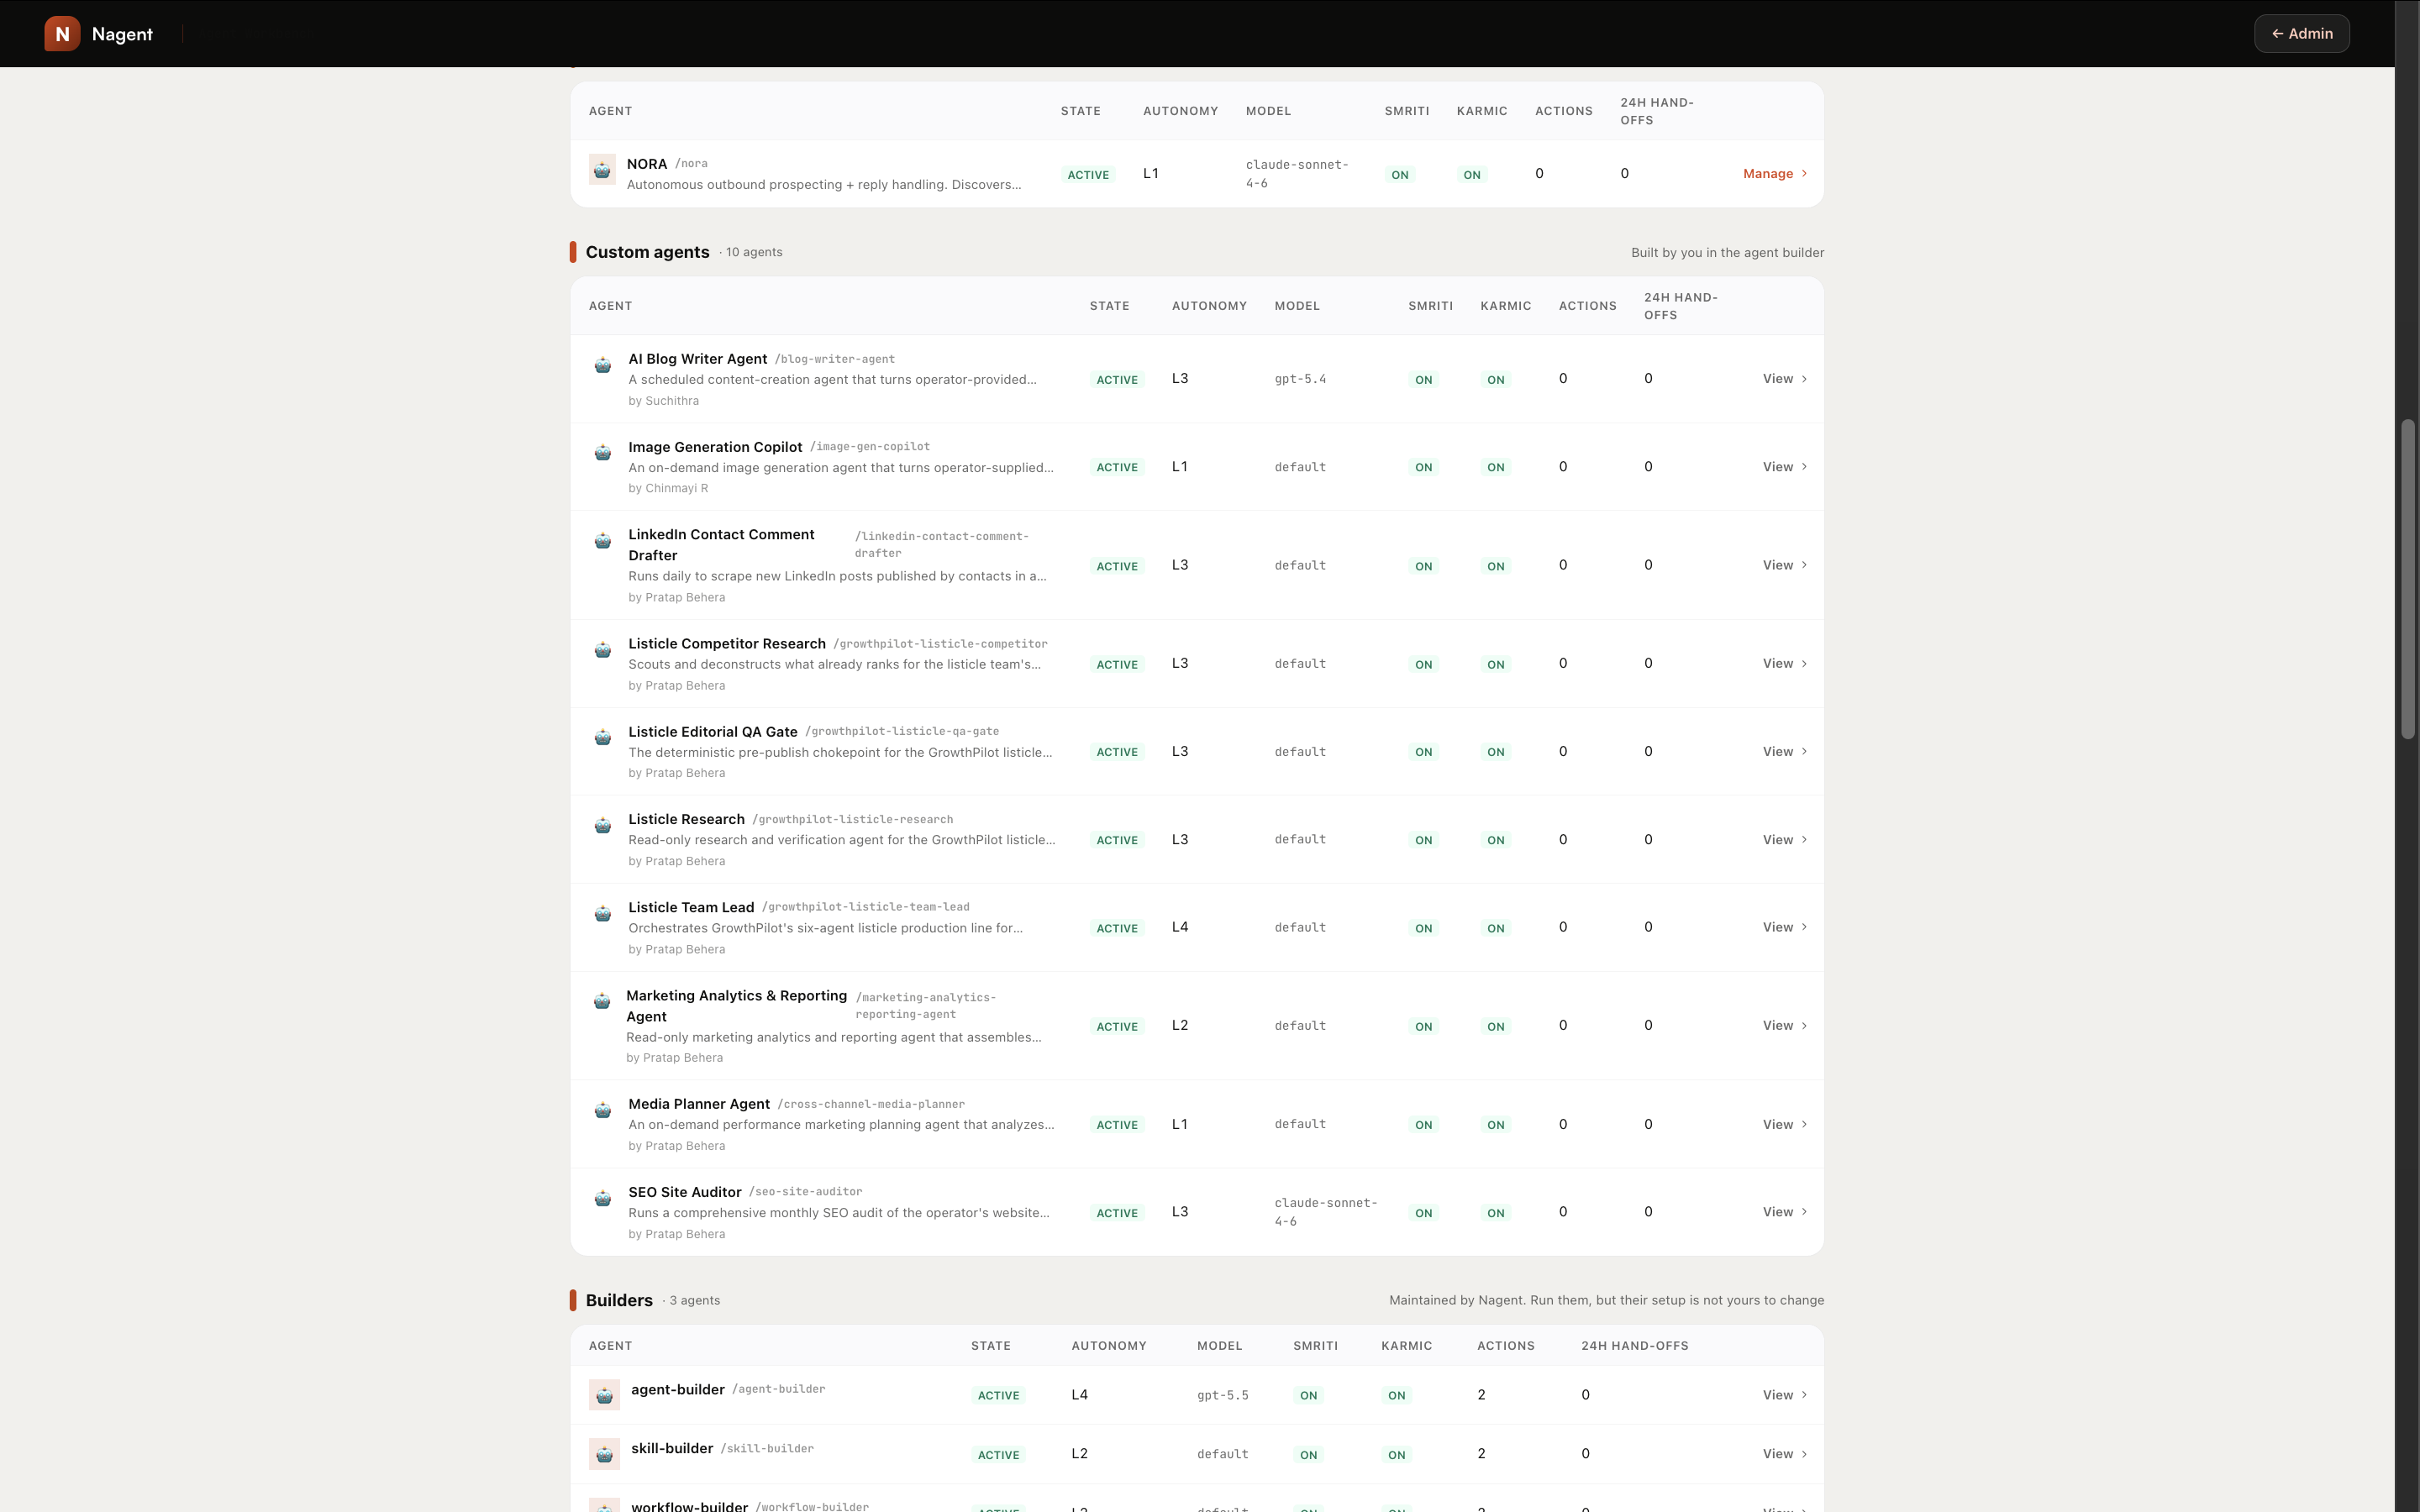Click the /image-gen-copilot slug
Screen dimensions: 2420x1512
pos(870,447)
